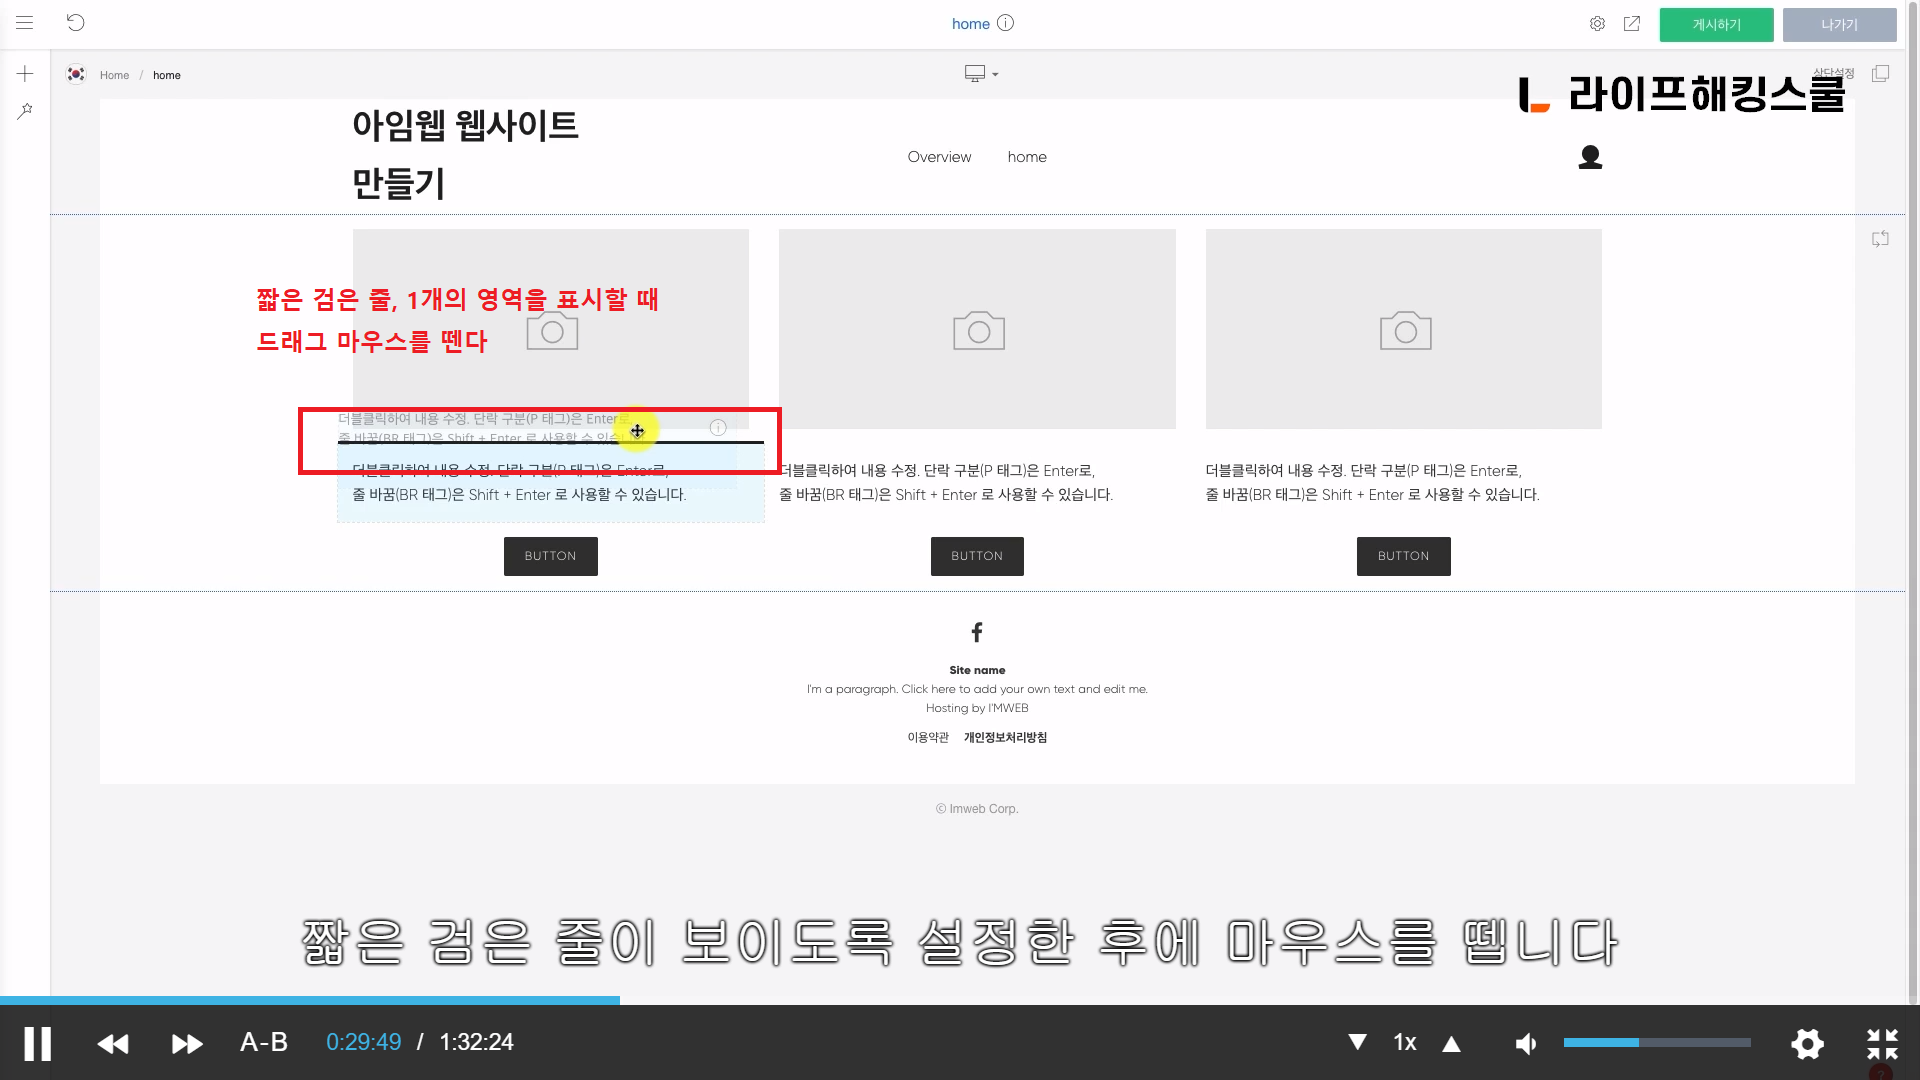The height and width of the screenshot is (1080, 1920).
Task: Open the hamburger menu icon
Action: point(24,23)
